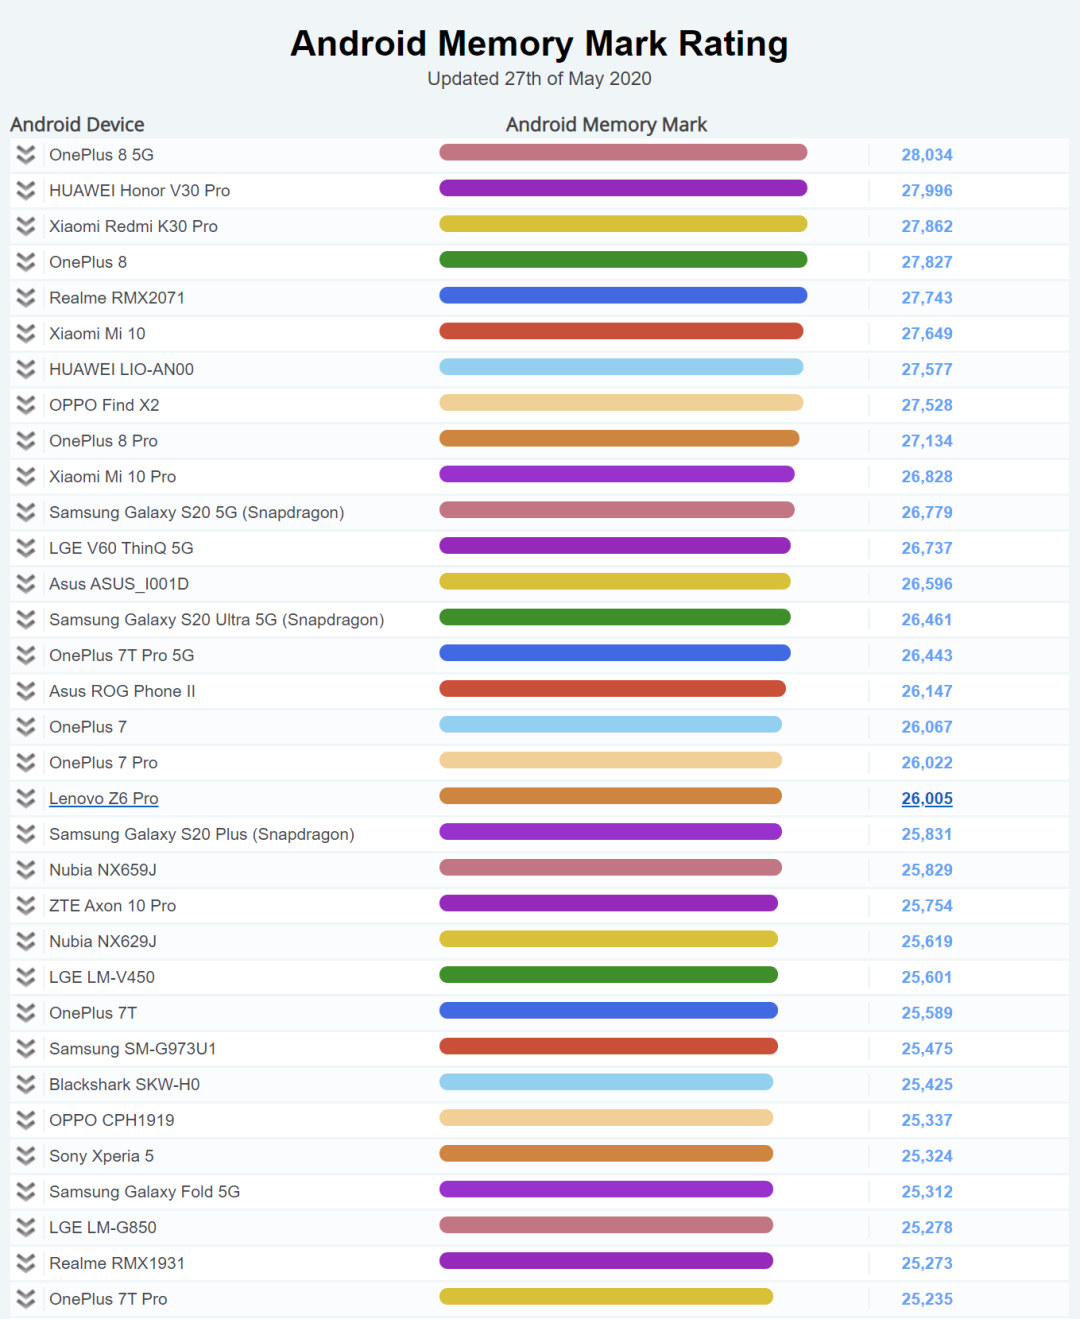Click the 'Updated 27th of May 2020' text
The height and width of the screenshot is (1319, 1080).
tap(540, 79)
